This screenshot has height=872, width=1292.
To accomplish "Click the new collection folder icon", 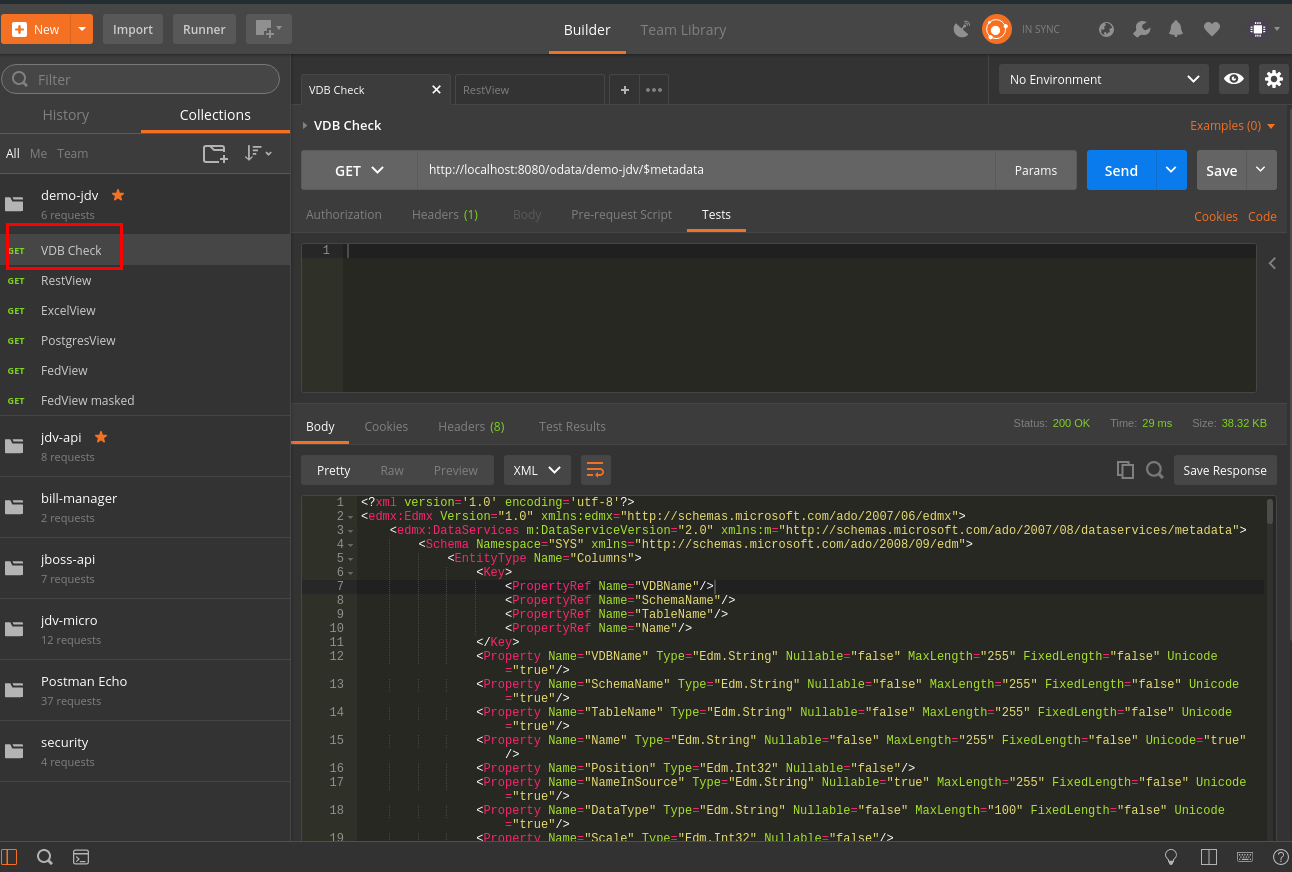I will coord(215,153).
